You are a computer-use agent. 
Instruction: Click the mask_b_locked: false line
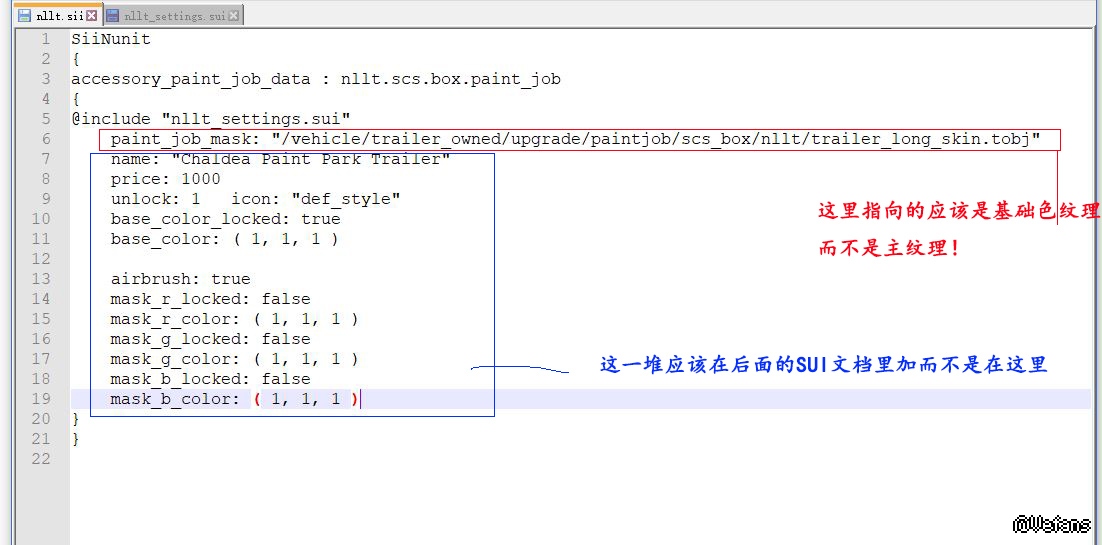pos(210,379)
